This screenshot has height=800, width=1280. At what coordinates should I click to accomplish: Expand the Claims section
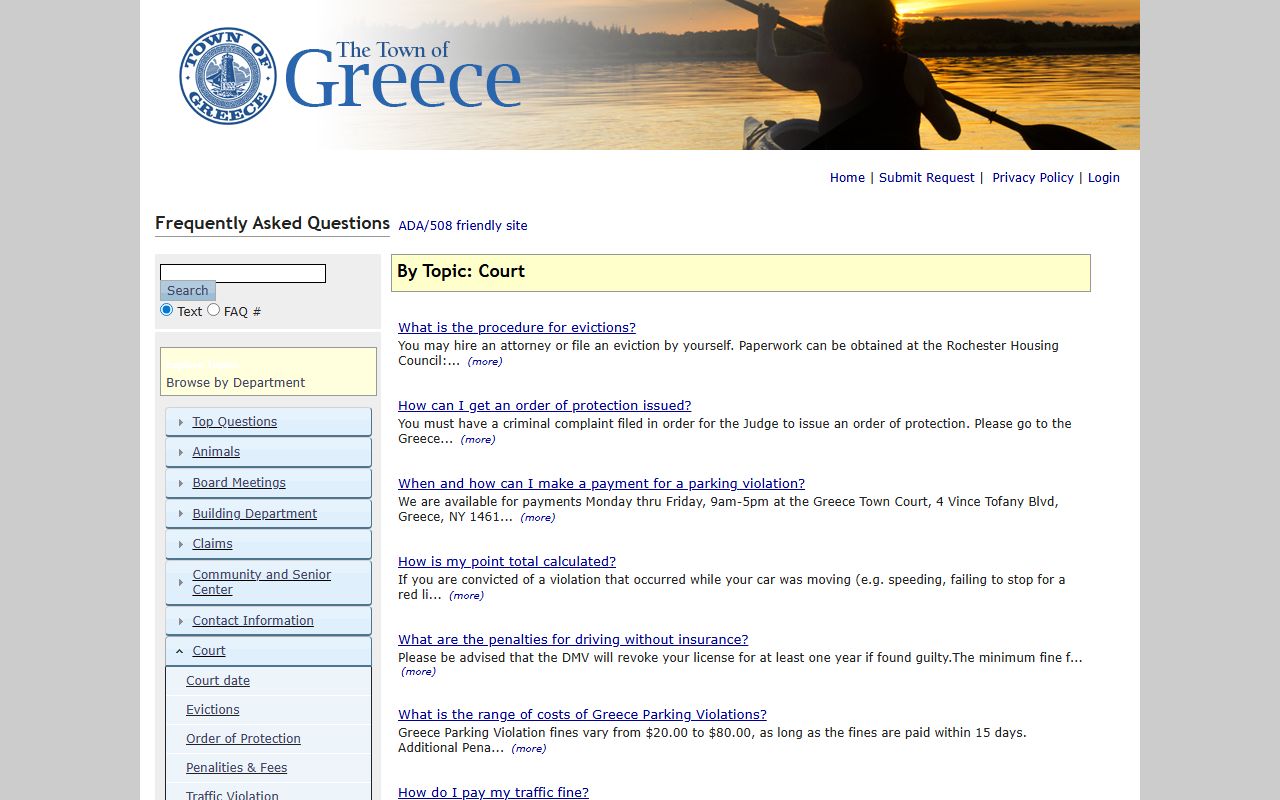coord(268,544)
